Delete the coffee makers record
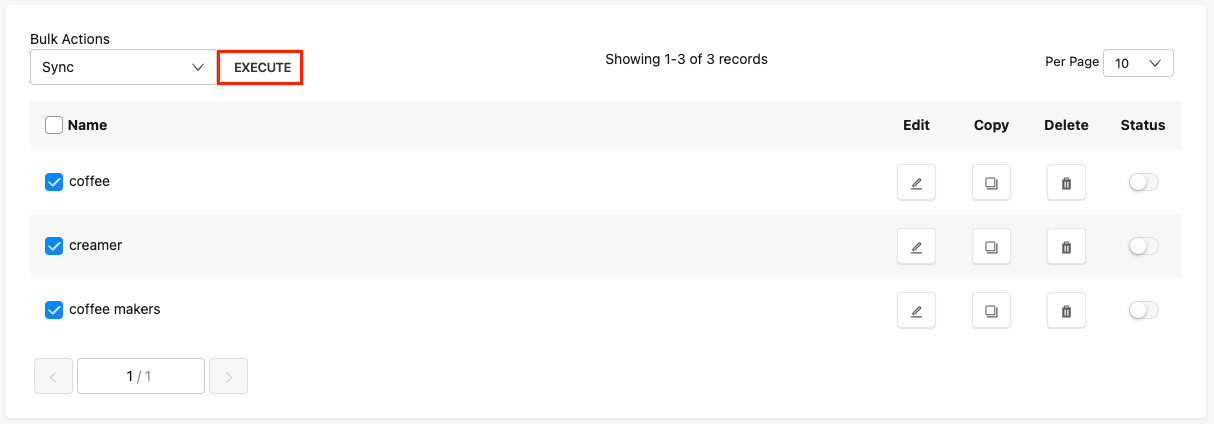 tap(1066, 311)
